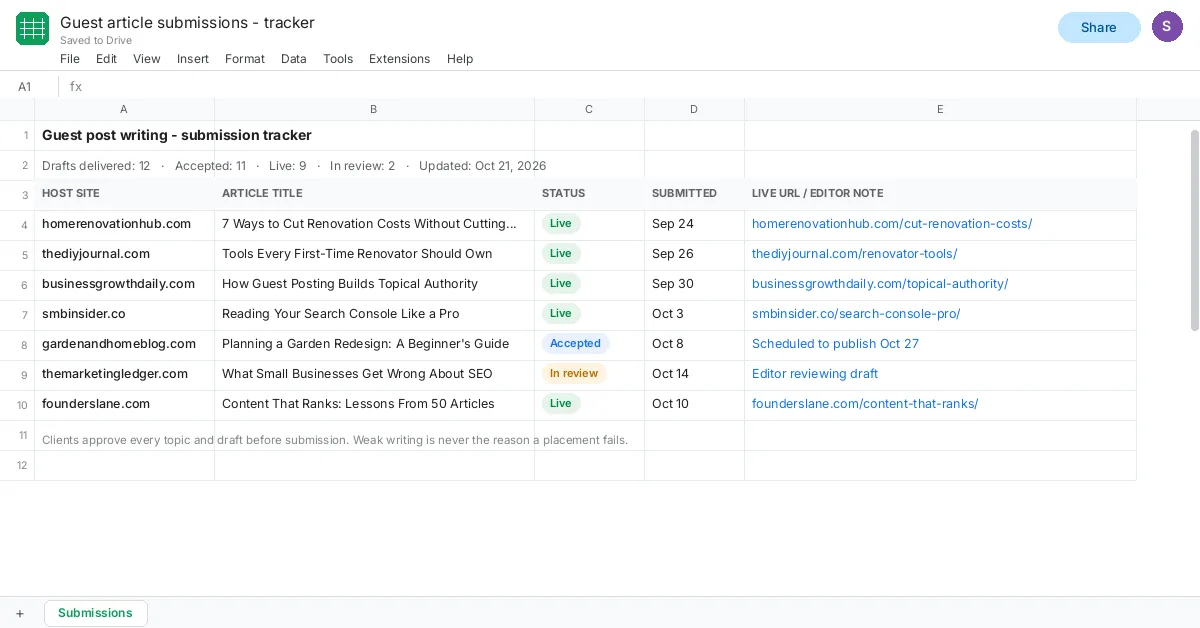Image resolution: width=1200 pixels, height=628 pixels.
Task: Select row 9 header
Action: click(17, 374)
